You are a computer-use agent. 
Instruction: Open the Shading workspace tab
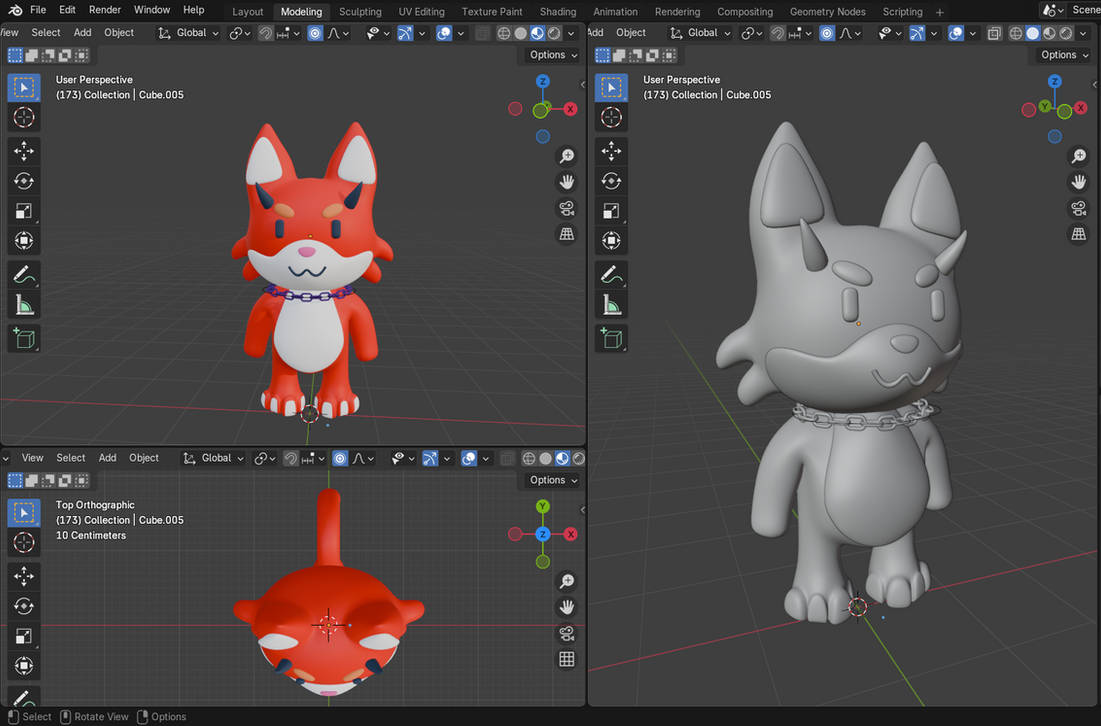point(558,12)
